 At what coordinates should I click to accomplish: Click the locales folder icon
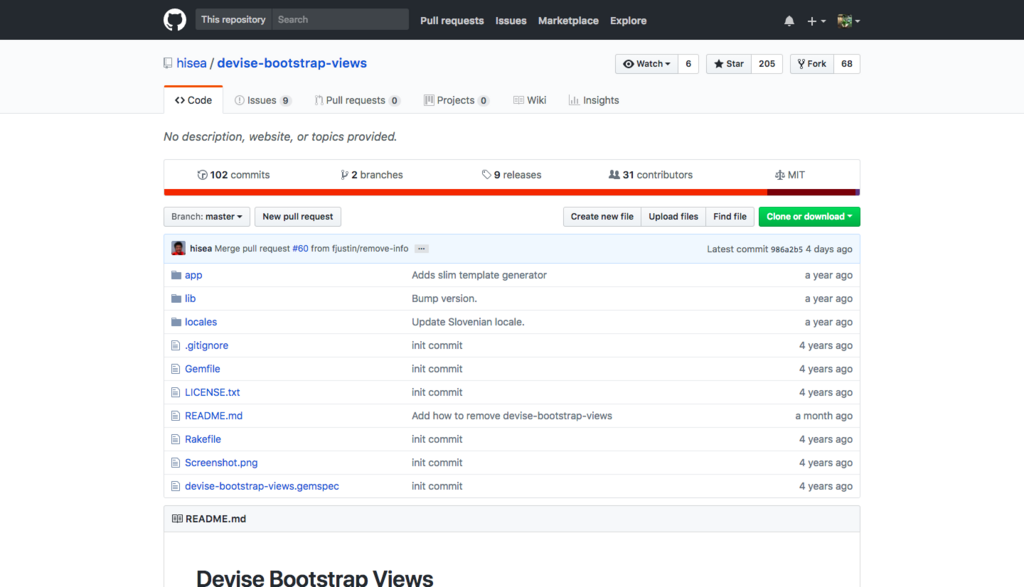pos(176,322)
